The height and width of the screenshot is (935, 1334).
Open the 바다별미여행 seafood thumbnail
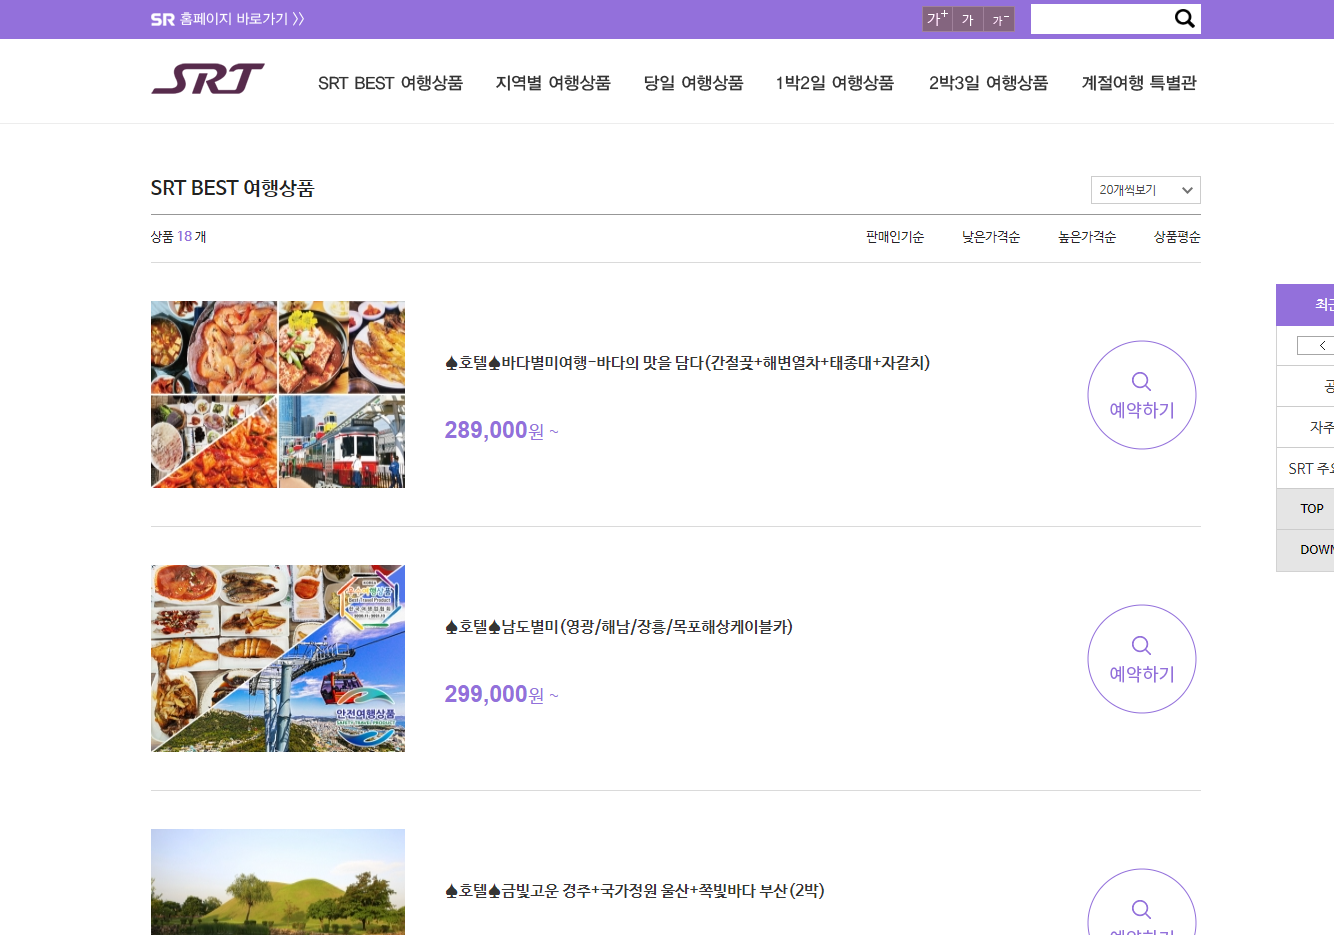pyautogui.click(x=278, y=394)
